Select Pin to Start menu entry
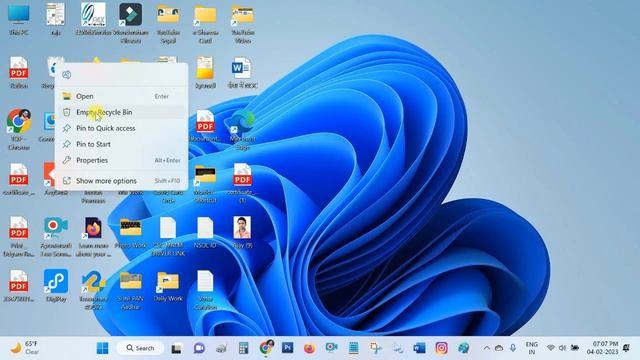The image size is (640, 360). (121, 144)
